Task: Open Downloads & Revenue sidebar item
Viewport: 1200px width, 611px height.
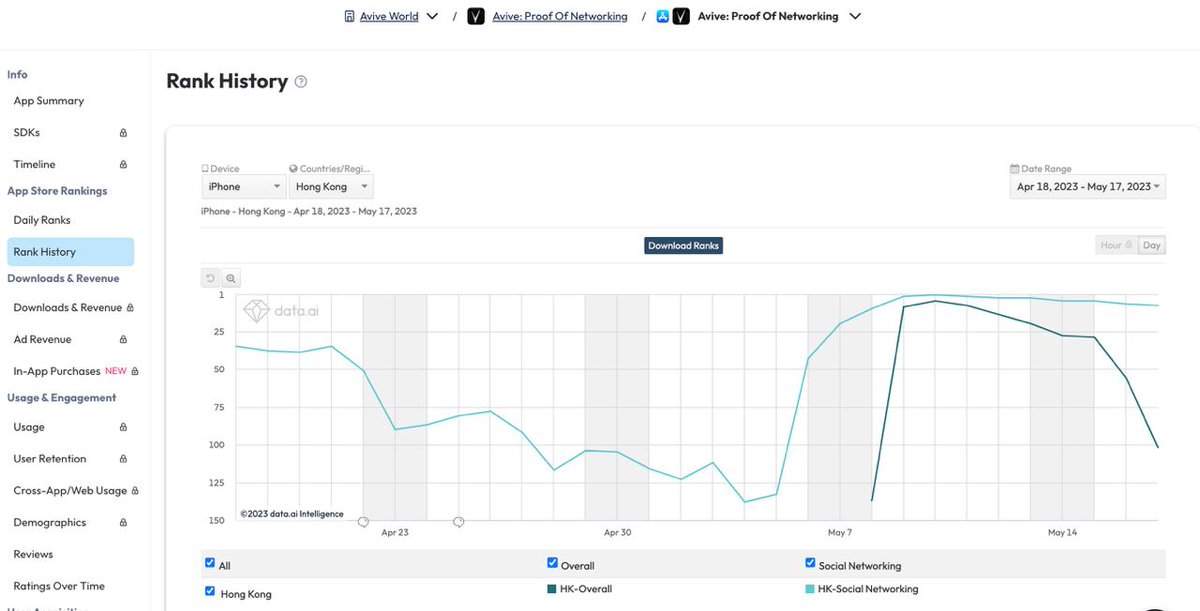Action: pyautogui.click(x=68, y=308)
